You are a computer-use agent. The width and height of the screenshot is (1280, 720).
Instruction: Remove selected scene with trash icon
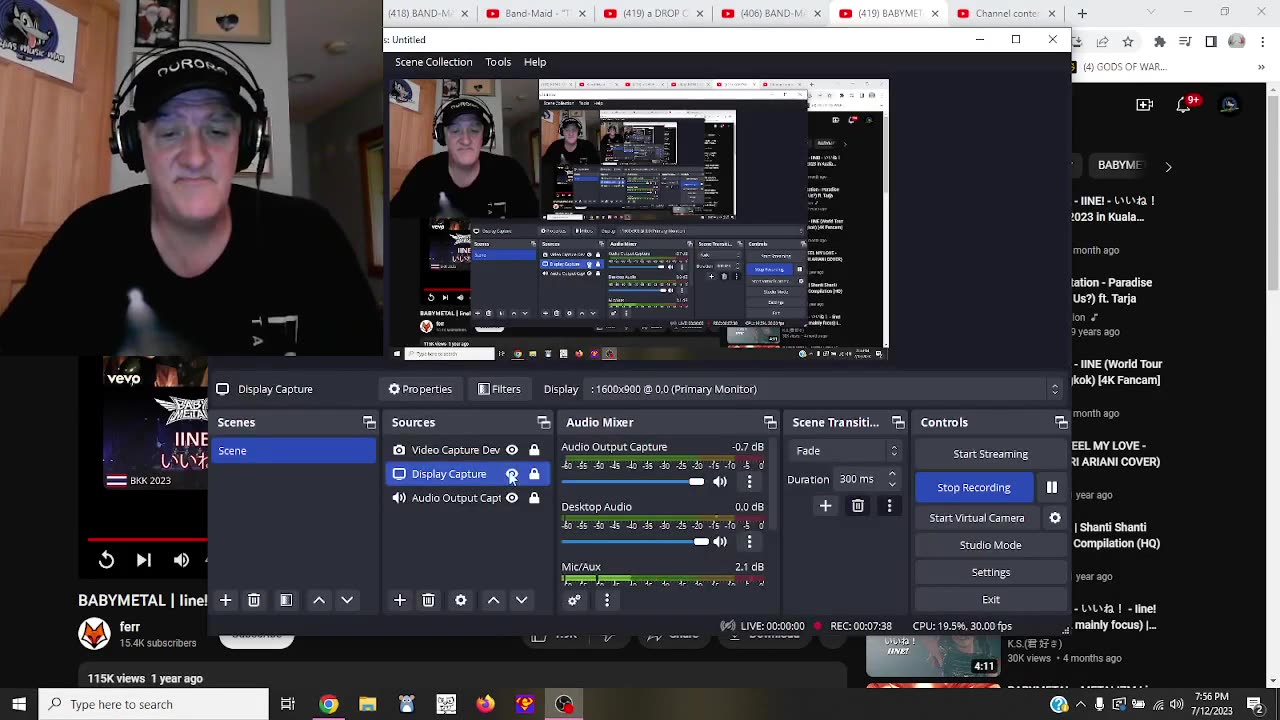[x=254, y=600]
